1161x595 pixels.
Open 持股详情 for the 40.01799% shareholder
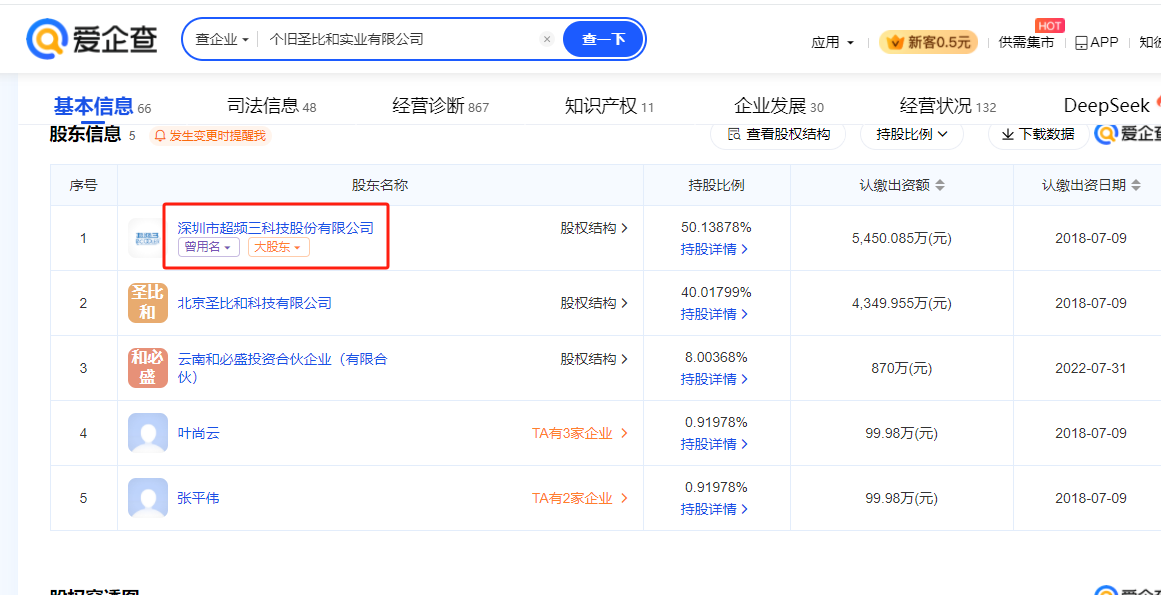click(715, 314)
